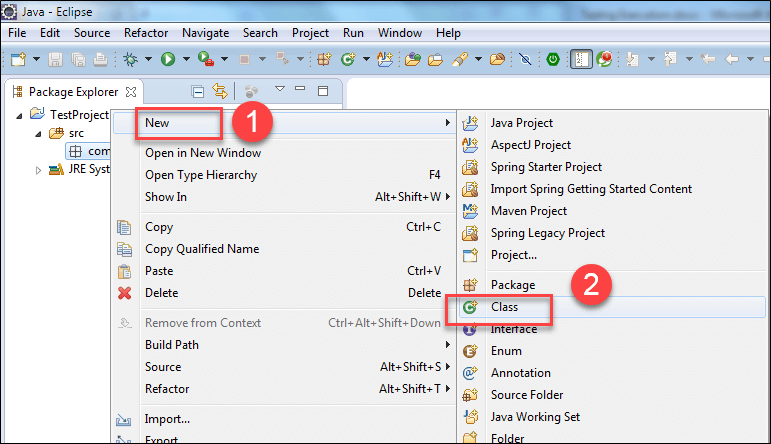Click the green Run button in toolbar

[168, 59]
